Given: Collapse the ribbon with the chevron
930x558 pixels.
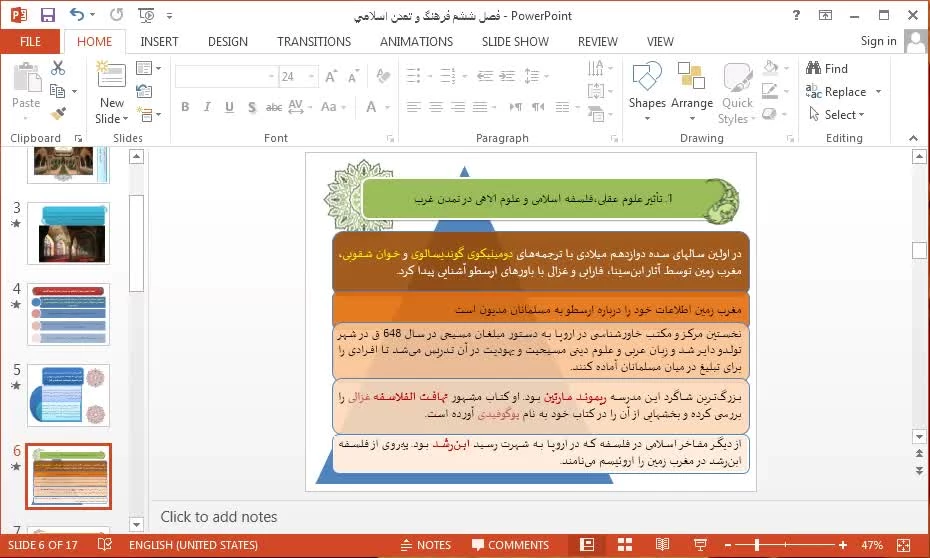Looking at the screenshot, I should tap(913, 138).
